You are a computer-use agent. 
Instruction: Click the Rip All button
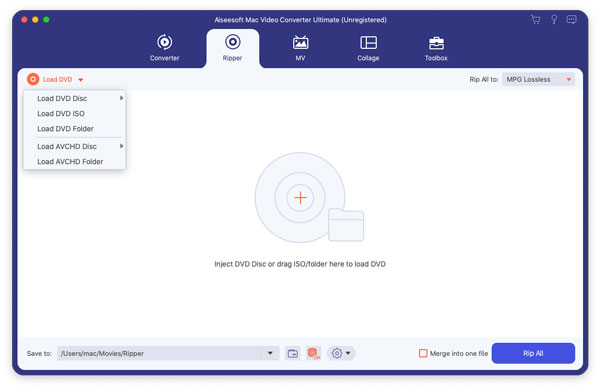(x=533, y=353)
